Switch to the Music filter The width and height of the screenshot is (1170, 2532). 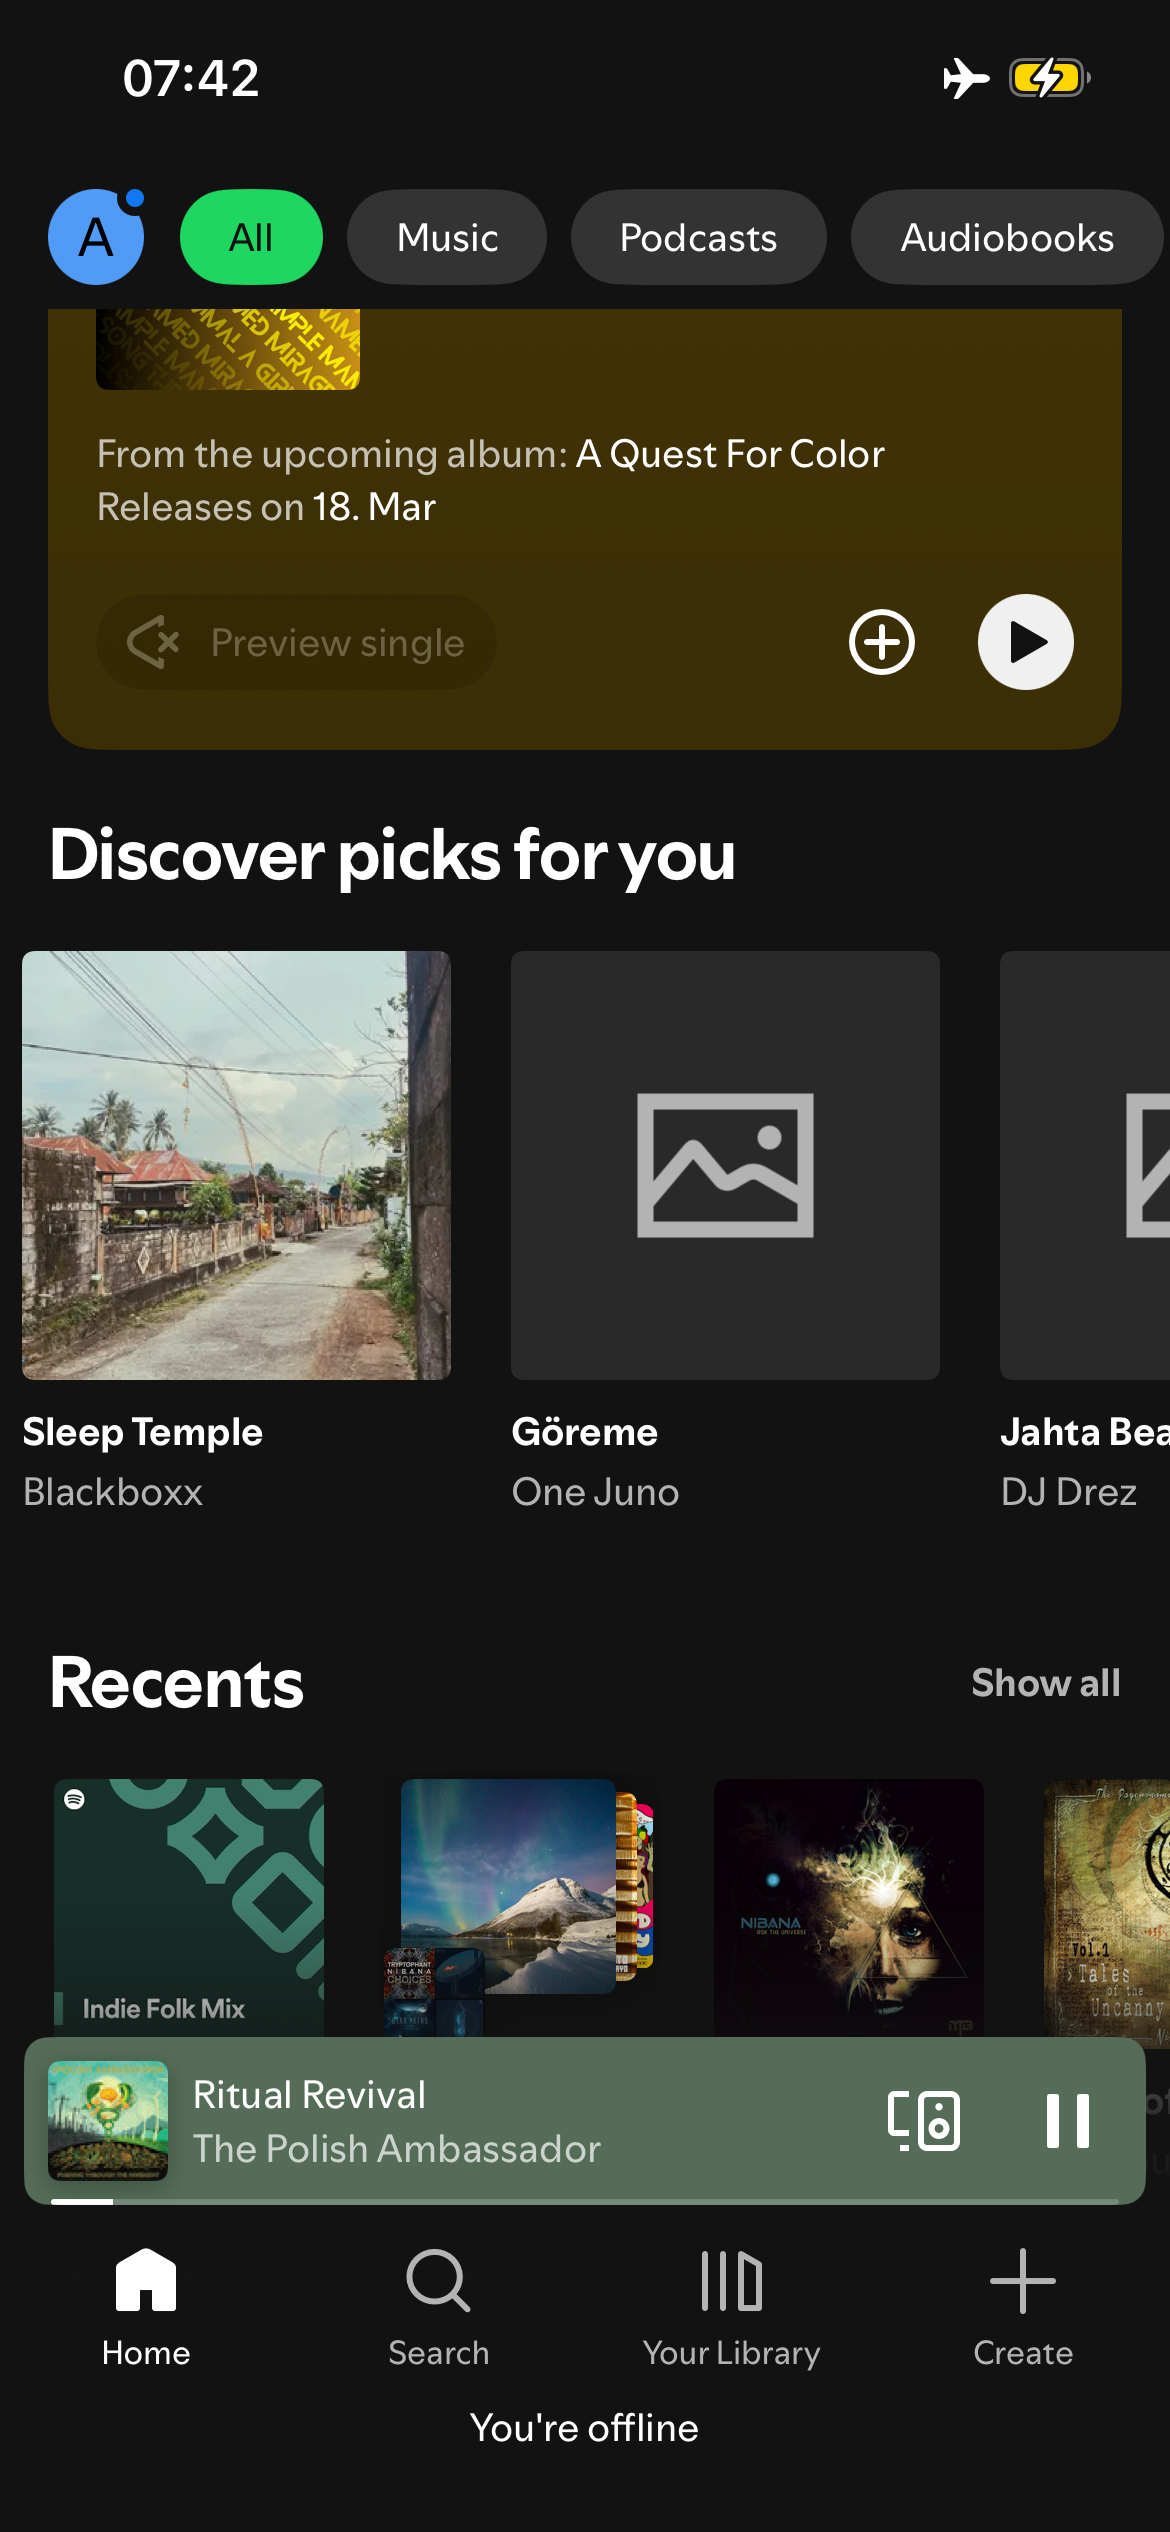coord(447,238)
